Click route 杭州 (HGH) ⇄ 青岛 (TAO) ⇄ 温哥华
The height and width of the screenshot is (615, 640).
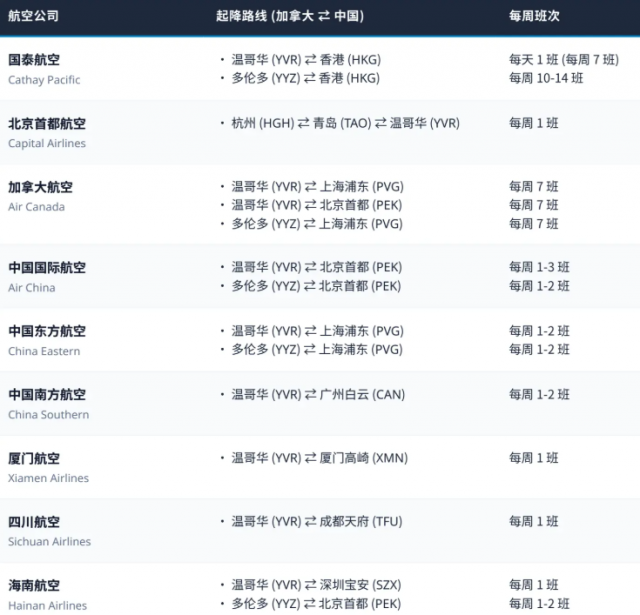point(345,123)
